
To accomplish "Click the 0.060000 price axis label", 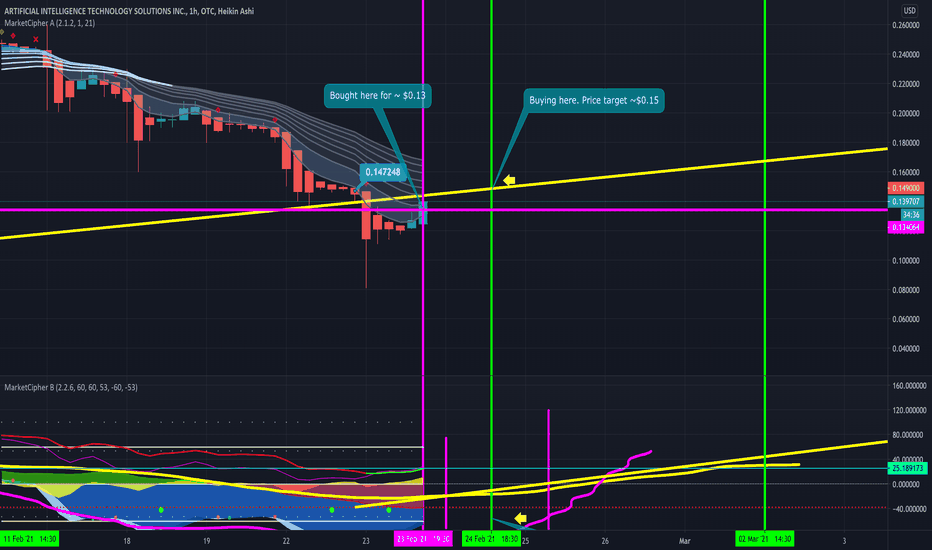I will tap(905, 319).
